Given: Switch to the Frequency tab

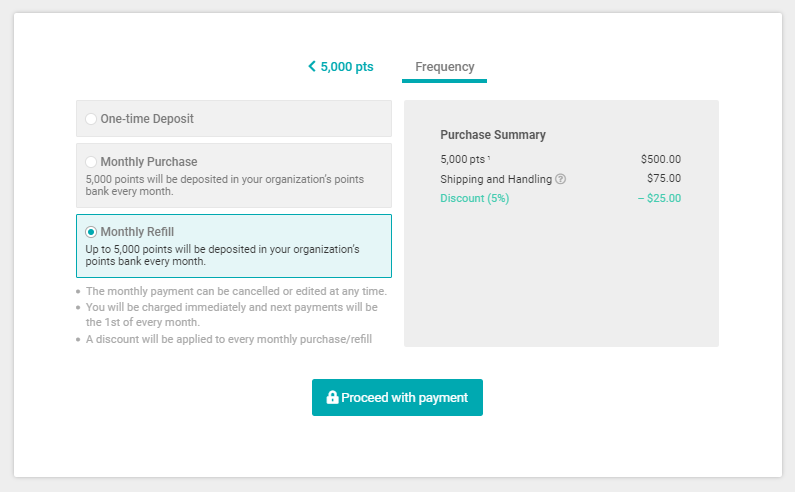Looking at the screenshot, I should pos(444,67).
